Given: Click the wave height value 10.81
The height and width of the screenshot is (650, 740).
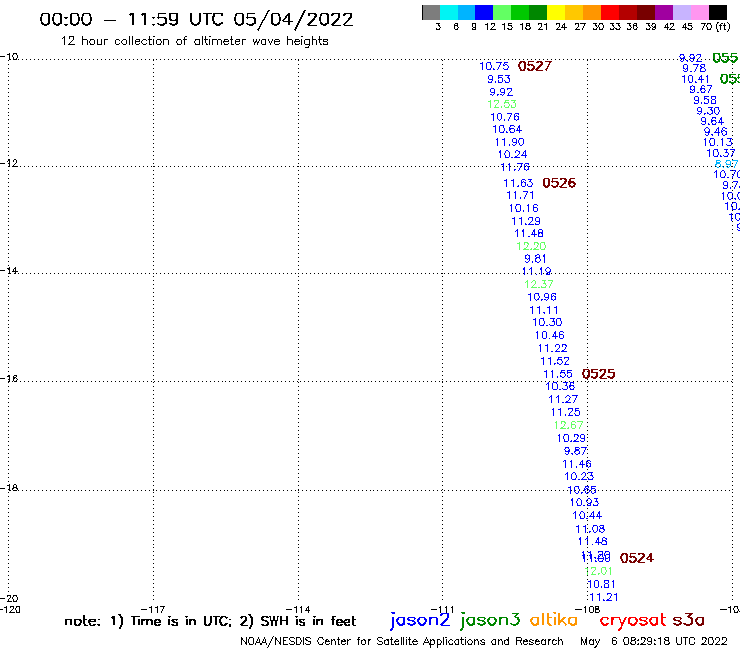Looking at the screenshot, I should (x=602, y=584).
